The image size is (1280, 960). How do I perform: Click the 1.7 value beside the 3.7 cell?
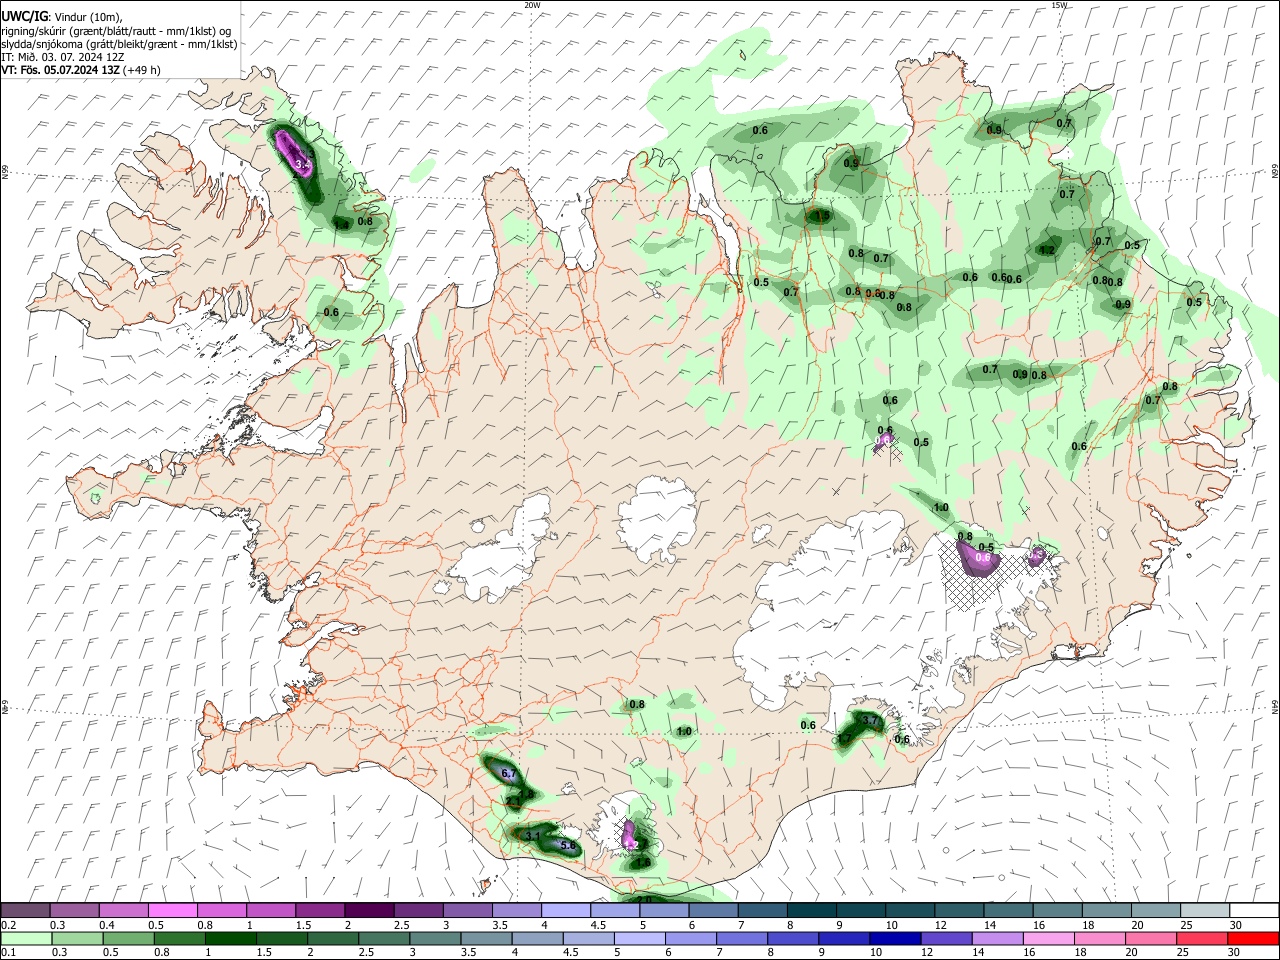pyautogui.click(x=845, y=739)
